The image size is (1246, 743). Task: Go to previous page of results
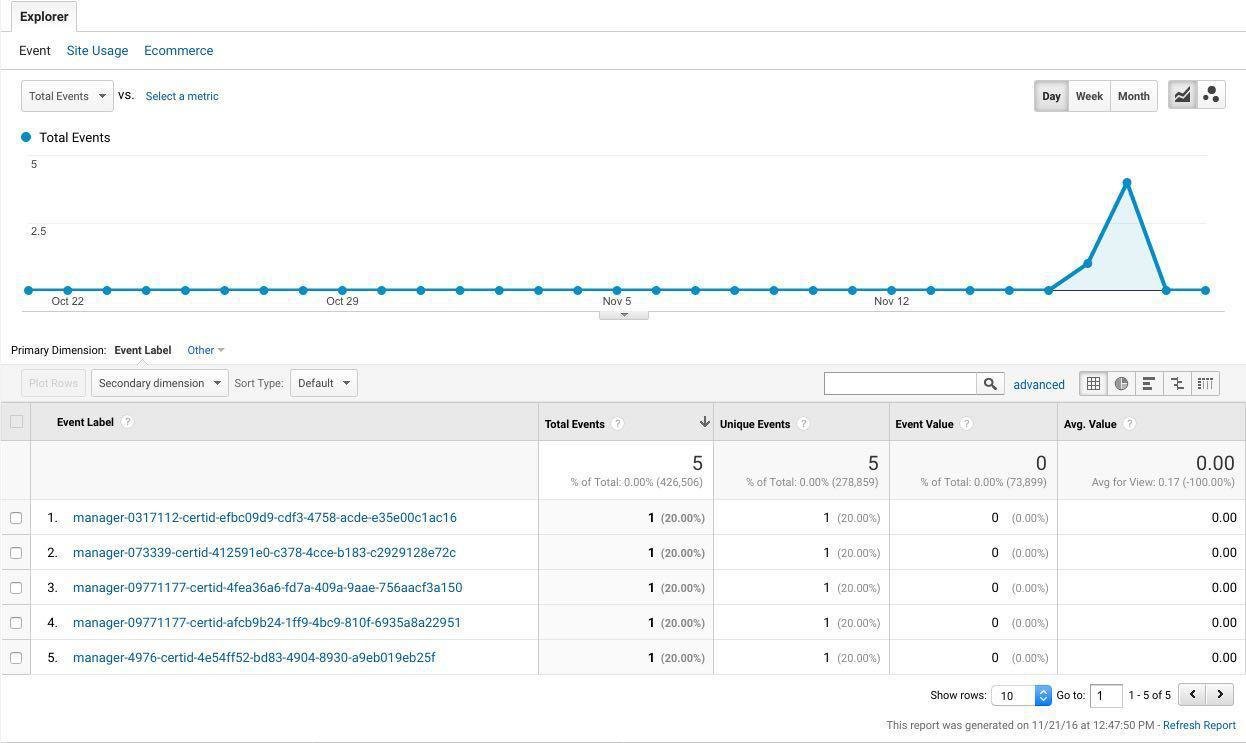click(x=1192, y=694)
